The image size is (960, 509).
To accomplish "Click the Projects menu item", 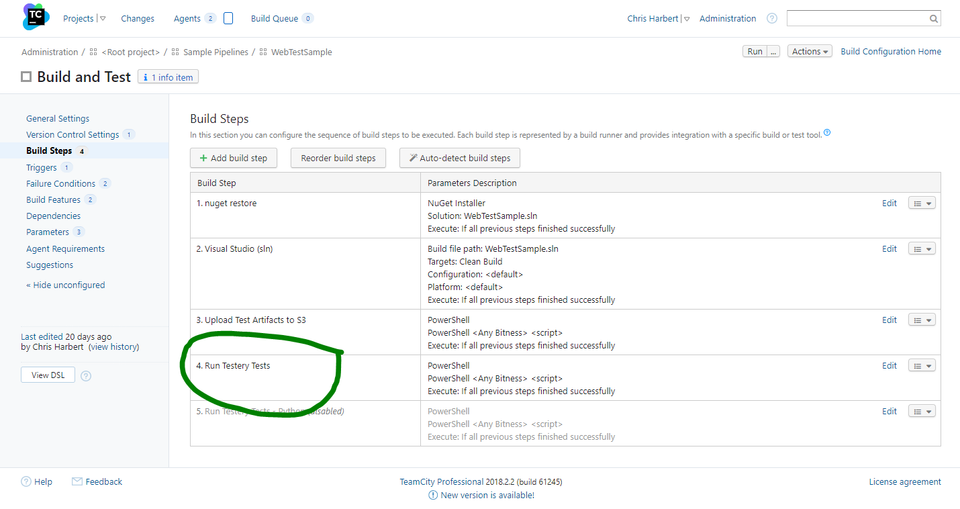I will pos(78,18).
